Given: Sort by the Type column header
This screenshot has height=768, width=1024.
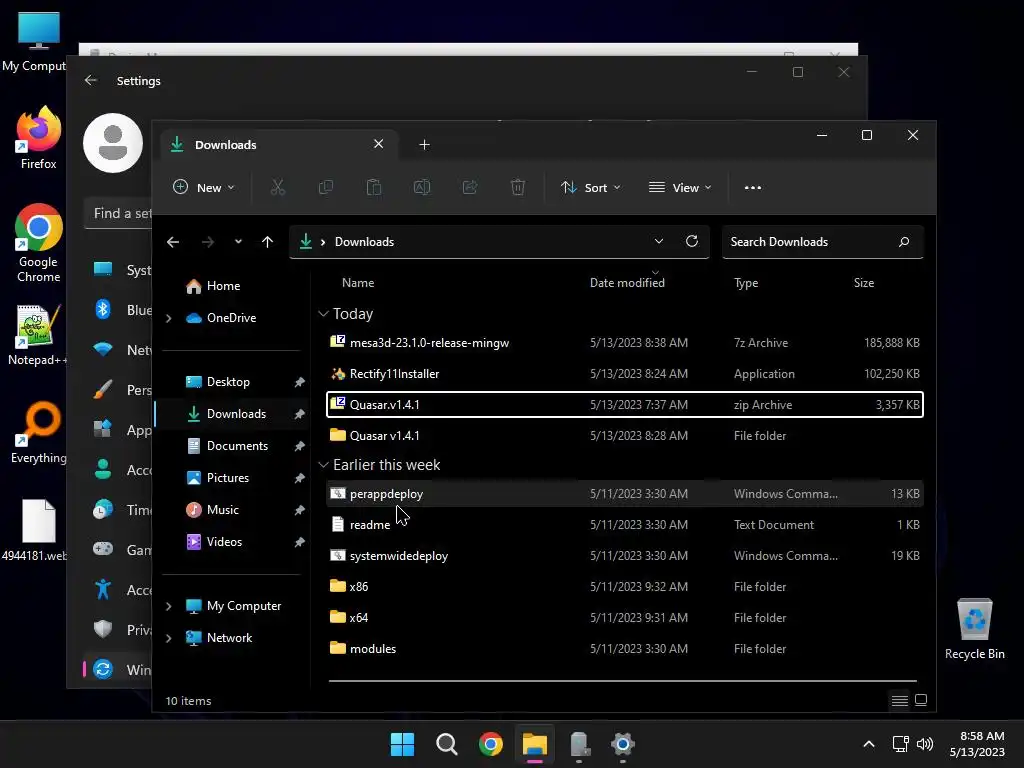Looking at the screenshot, I should coord(746,283).
